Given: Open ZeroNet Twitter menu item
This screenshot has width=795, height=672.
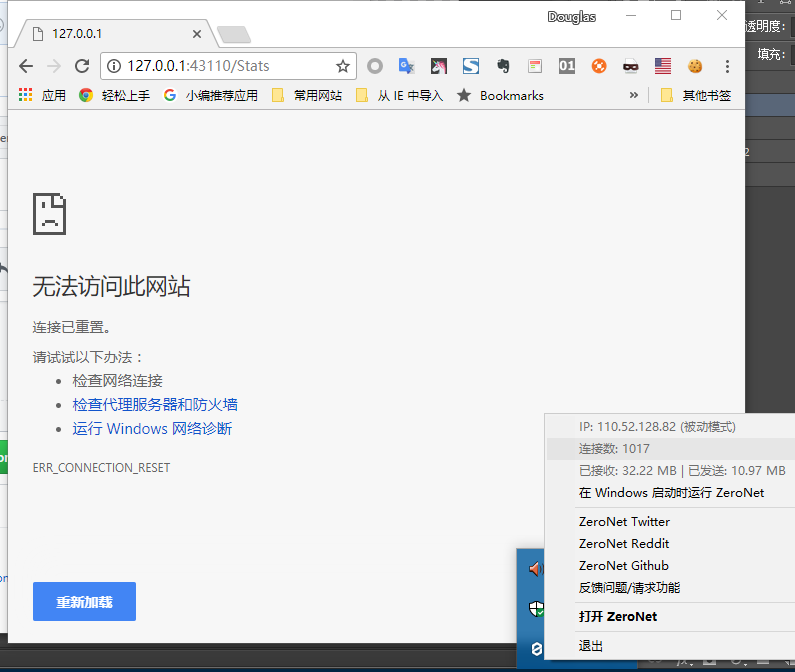Looking at the screenshot, I should 671,521.
